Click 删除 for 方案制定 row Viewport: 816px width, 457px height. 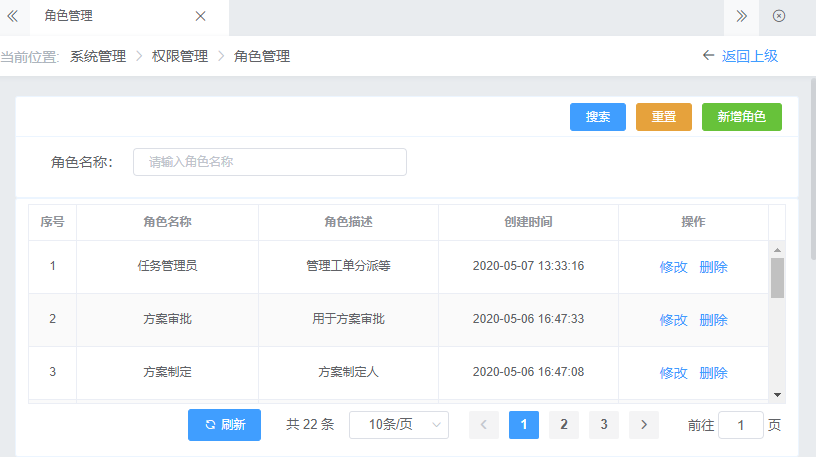(713, 373)
